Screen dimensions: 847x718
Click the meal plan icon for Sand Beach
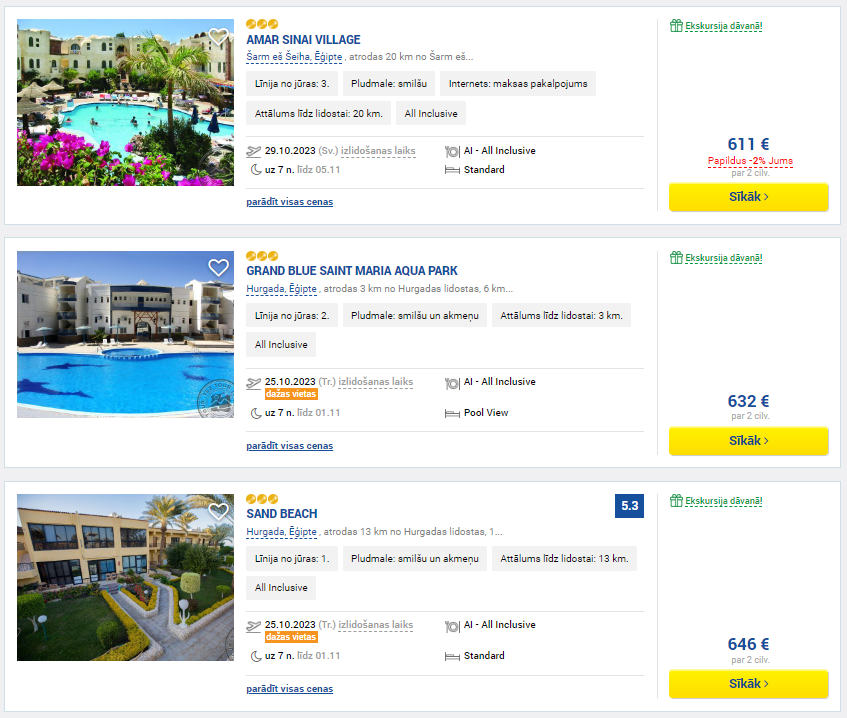click(x=452, y=626)
